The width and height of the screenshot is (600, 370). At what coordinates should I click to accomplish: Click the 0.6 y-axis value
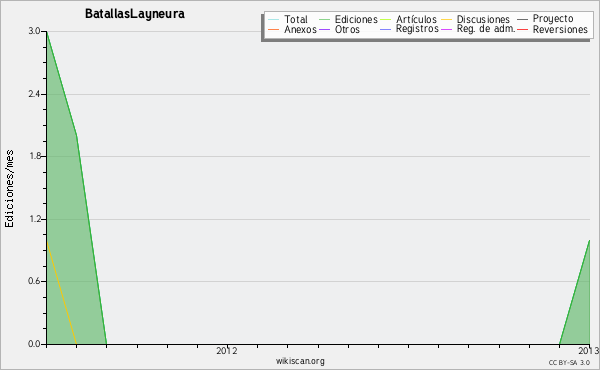[34, 281]
